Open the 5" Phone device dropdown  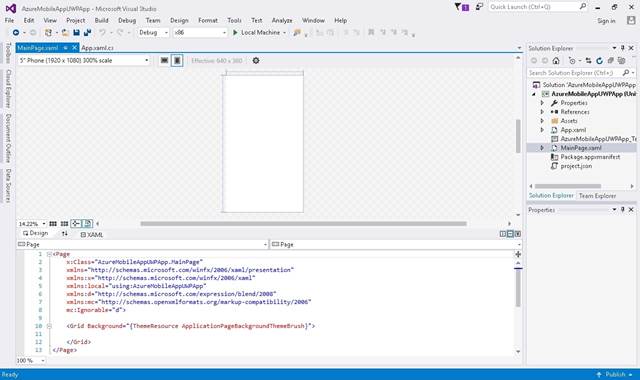click(x=84, y=60)
